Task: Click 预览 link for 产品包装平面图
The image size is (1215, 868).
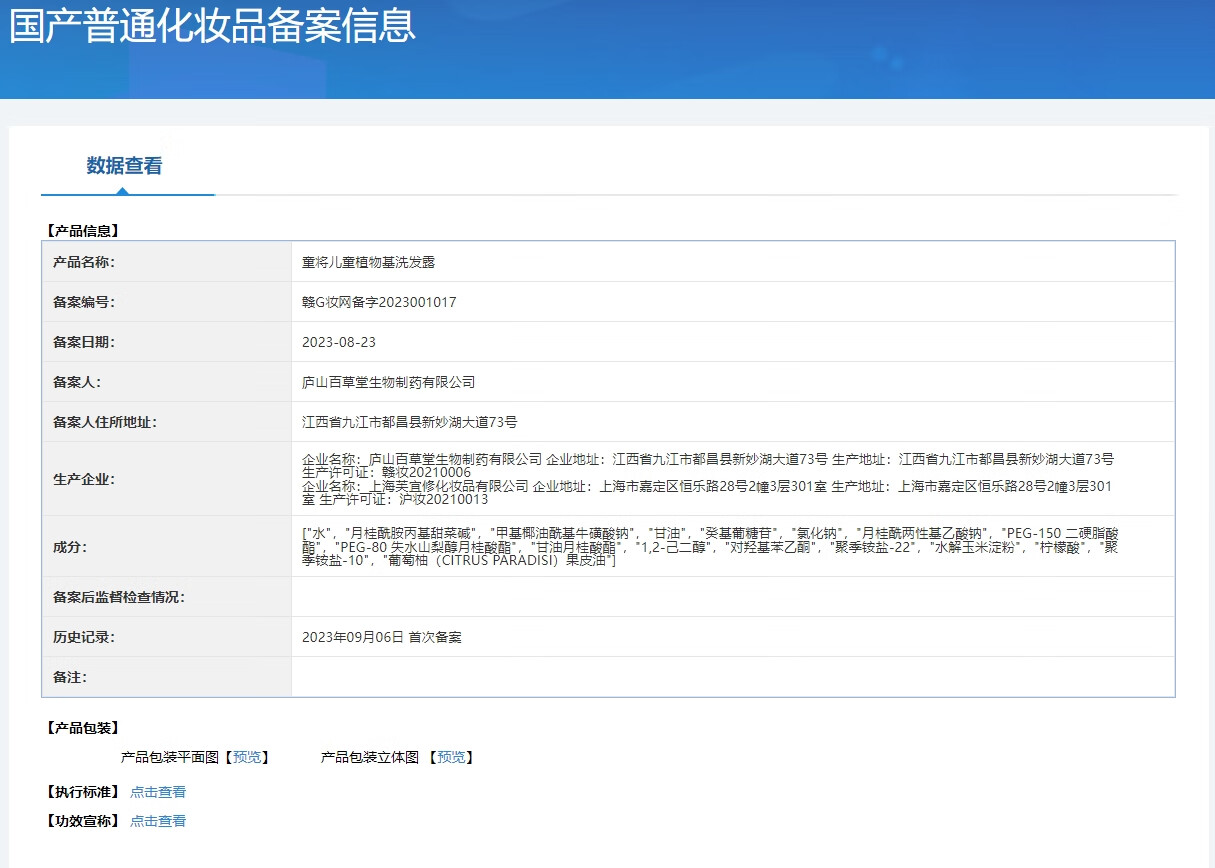Action: 246,757
